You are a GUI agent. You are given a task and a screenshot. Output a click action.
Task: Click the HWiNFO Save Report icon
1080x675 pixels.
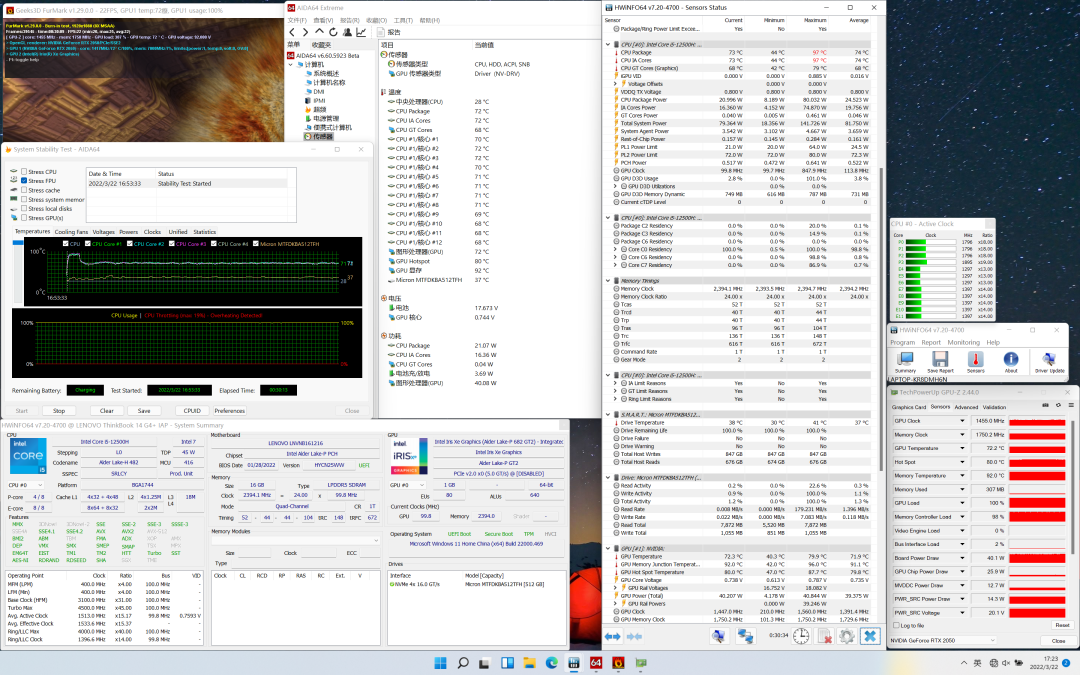coord(940,360)
